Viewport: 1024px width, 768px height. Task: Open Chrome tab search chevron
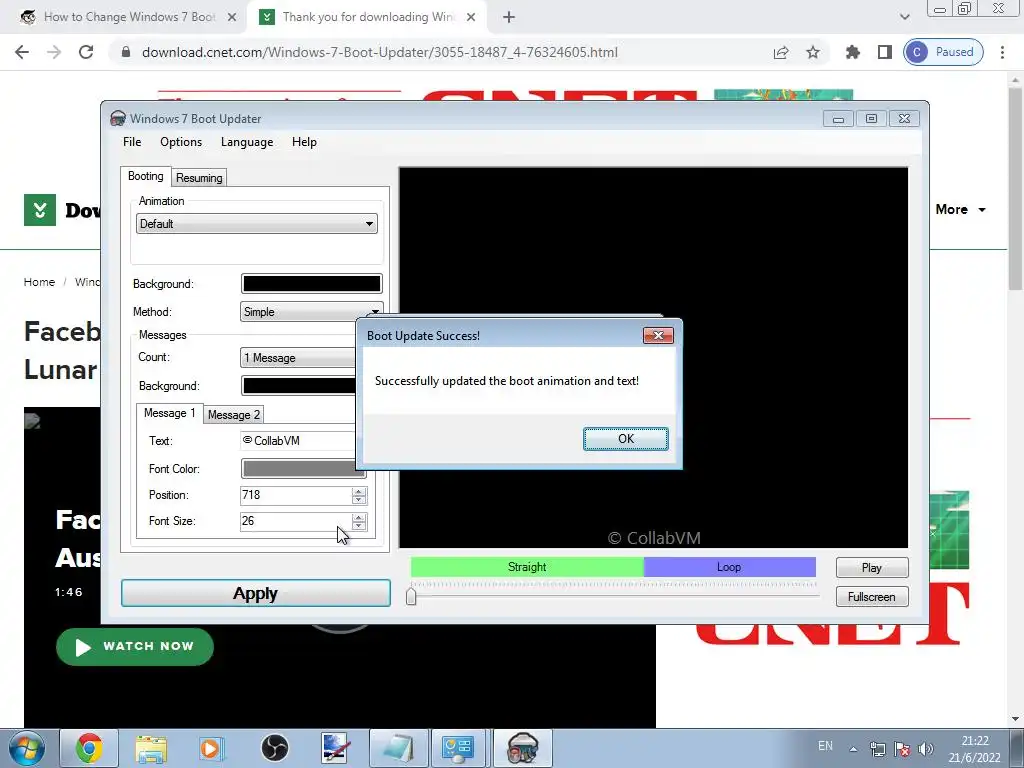click(x=904, y=17)
